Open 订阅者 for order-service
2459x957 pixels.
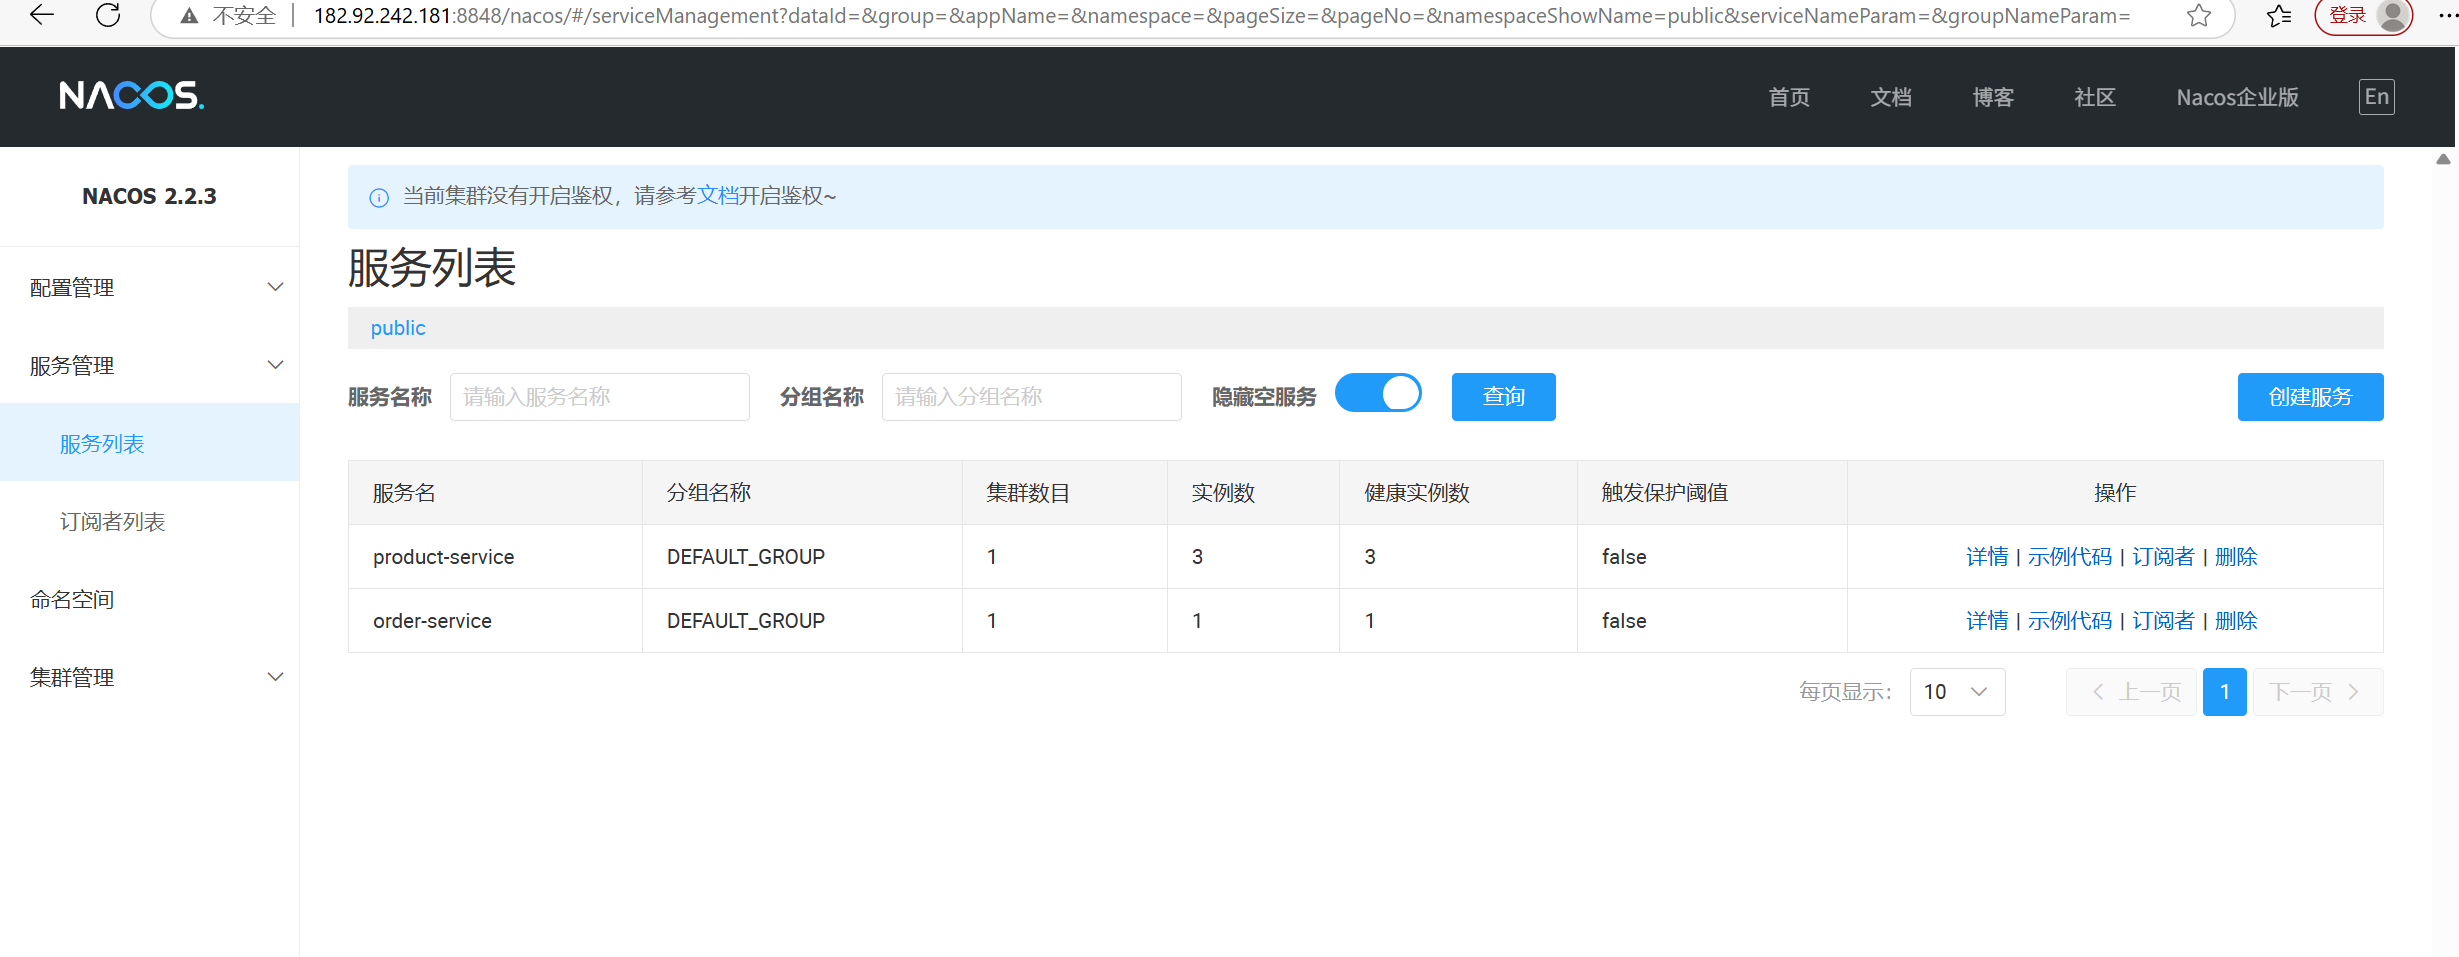[x=2163, y=621]
